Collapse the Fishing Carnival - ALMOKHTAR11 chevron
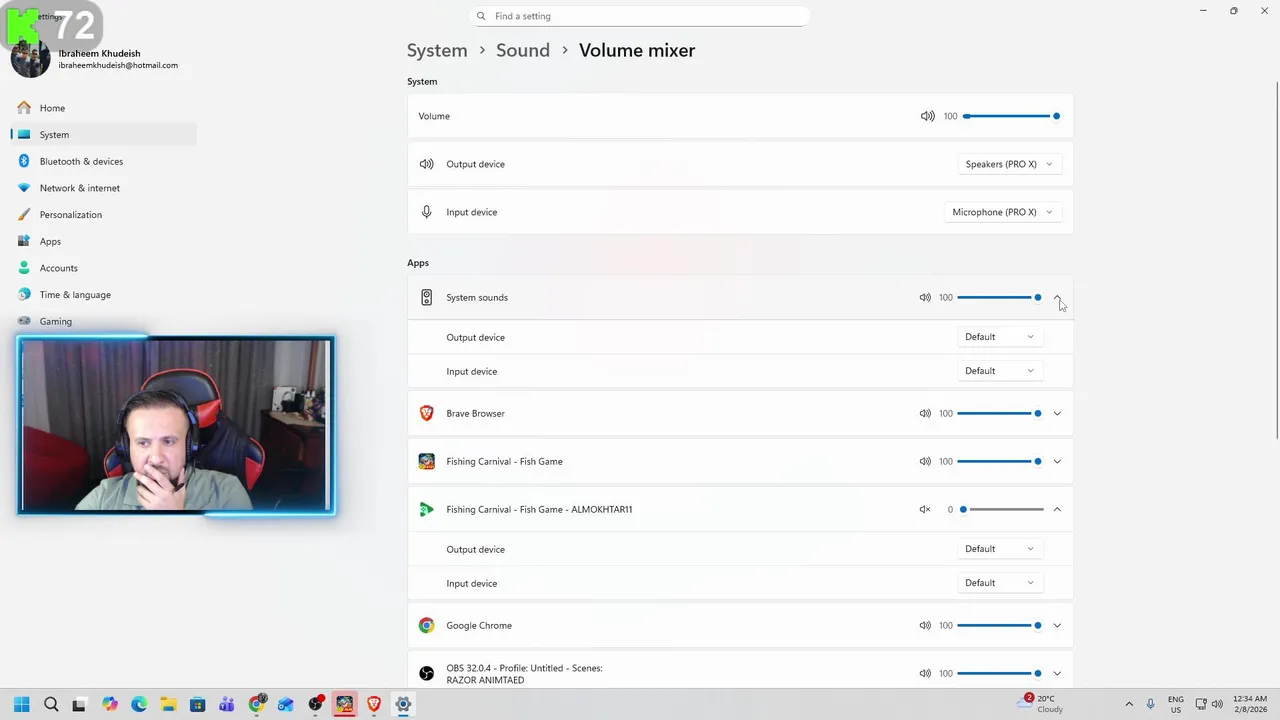 [1057, 509]
